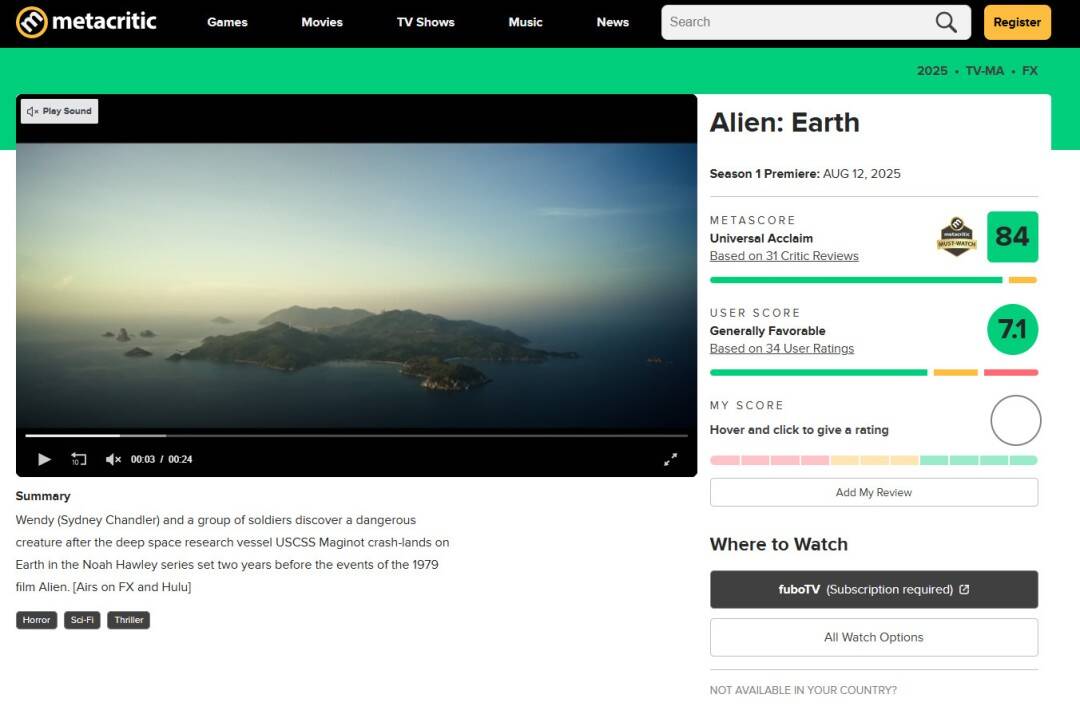Open Based on 31 Critic Reviews link

tap(784, 256)
